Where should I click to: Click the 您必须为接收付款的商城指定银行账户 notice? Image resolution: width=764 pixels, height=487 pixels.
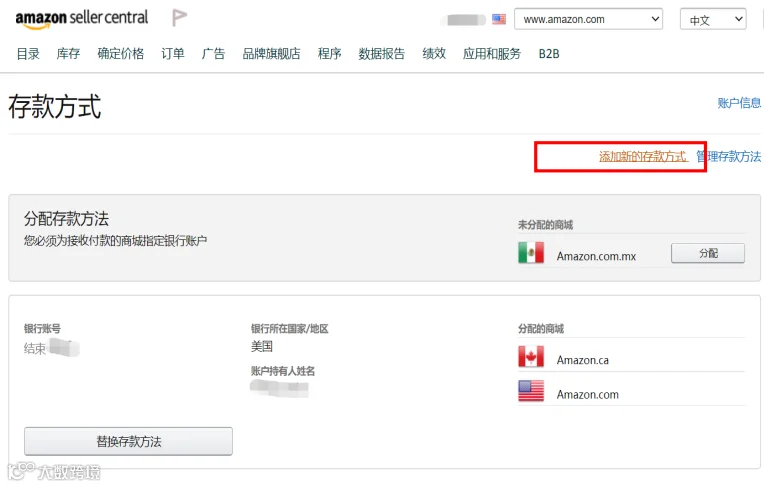(115, 240)
